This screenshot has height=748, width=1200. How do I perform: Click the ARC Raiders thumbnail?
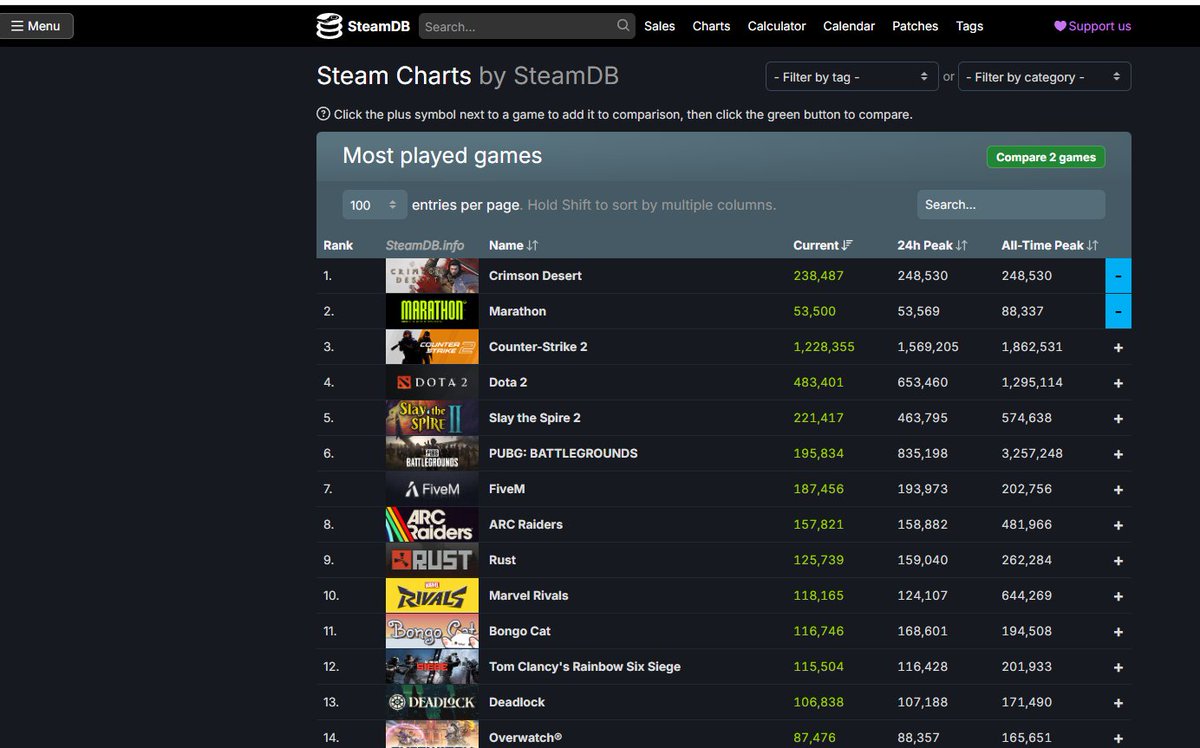432,524
